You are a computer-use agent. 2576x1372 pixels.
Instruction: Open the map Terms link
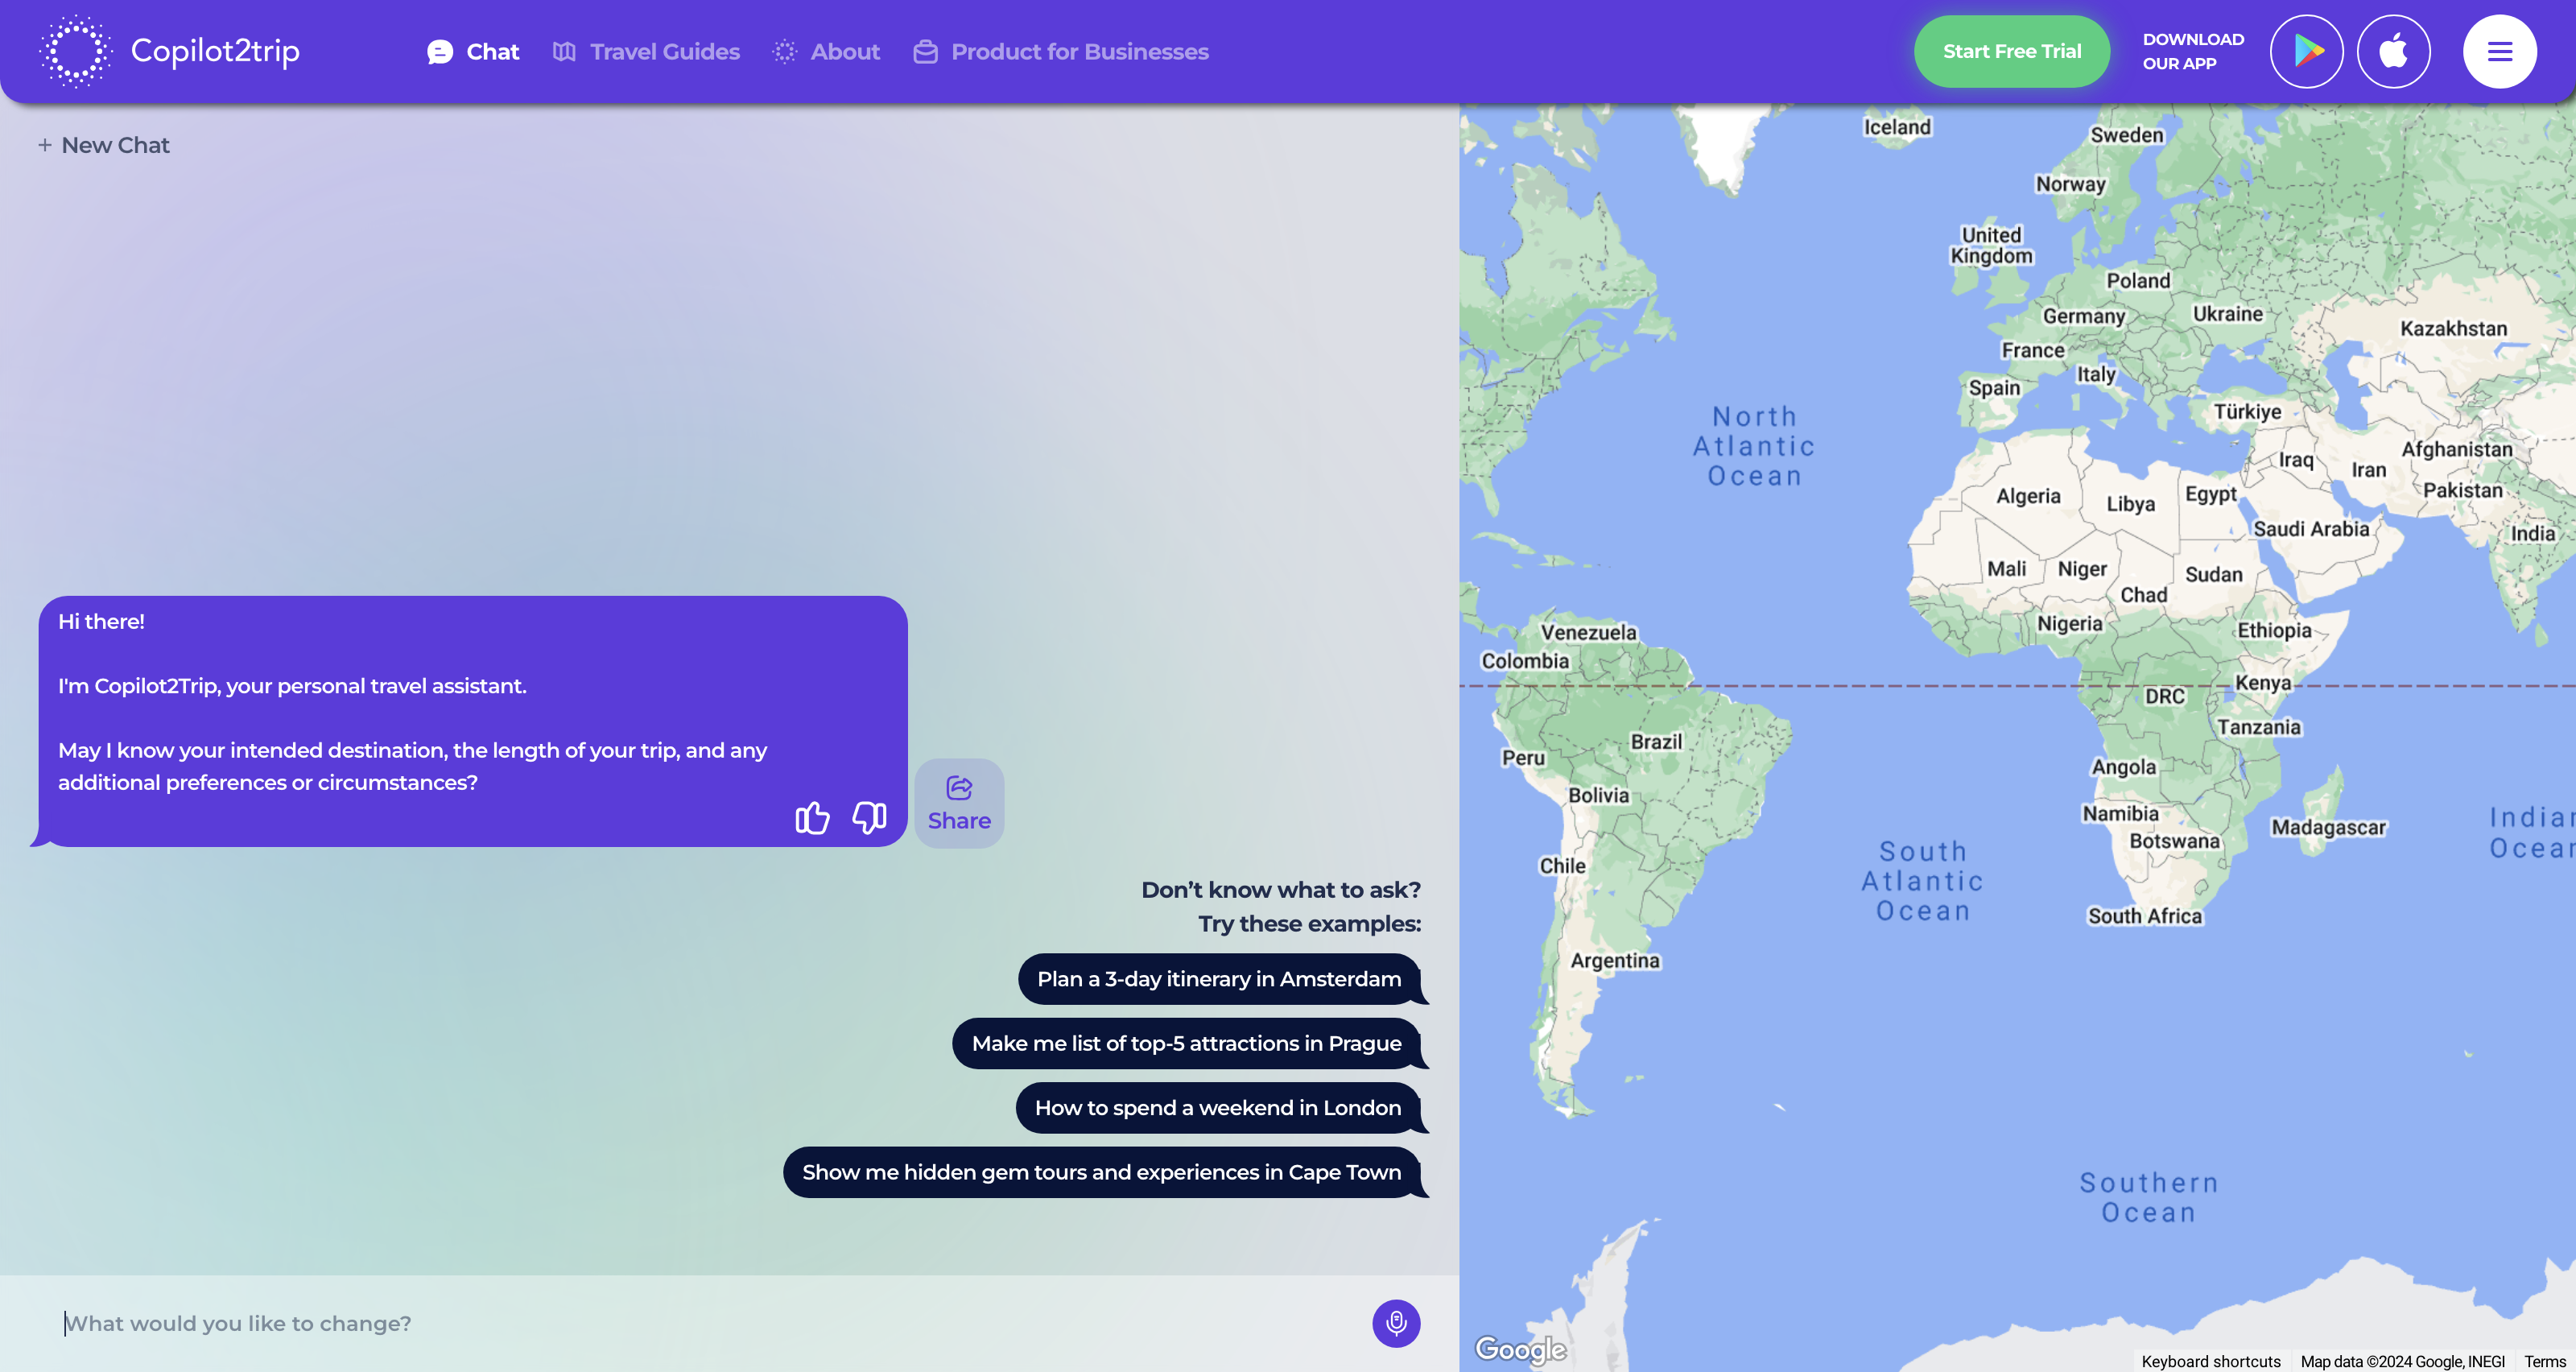pos(2545,1361)
